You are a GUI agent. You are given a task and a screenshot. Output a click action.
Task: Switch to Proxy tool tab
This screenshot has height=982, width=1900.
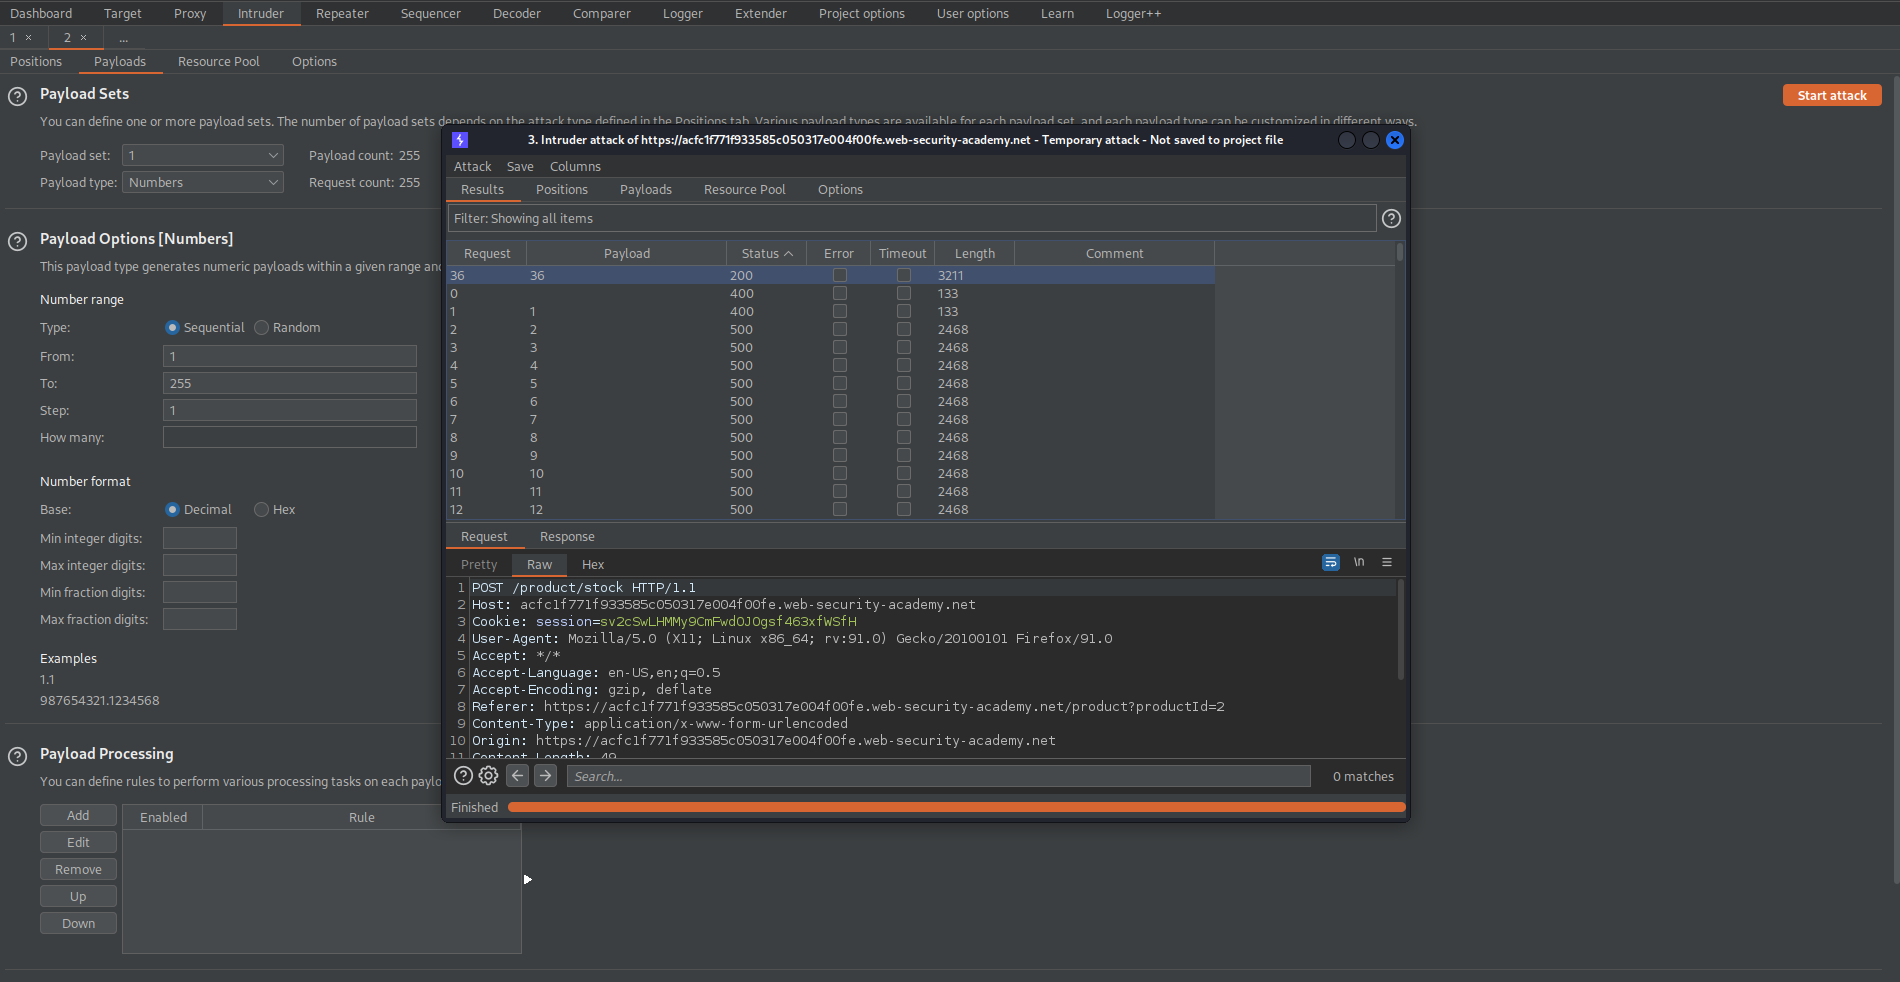point(190,13)
